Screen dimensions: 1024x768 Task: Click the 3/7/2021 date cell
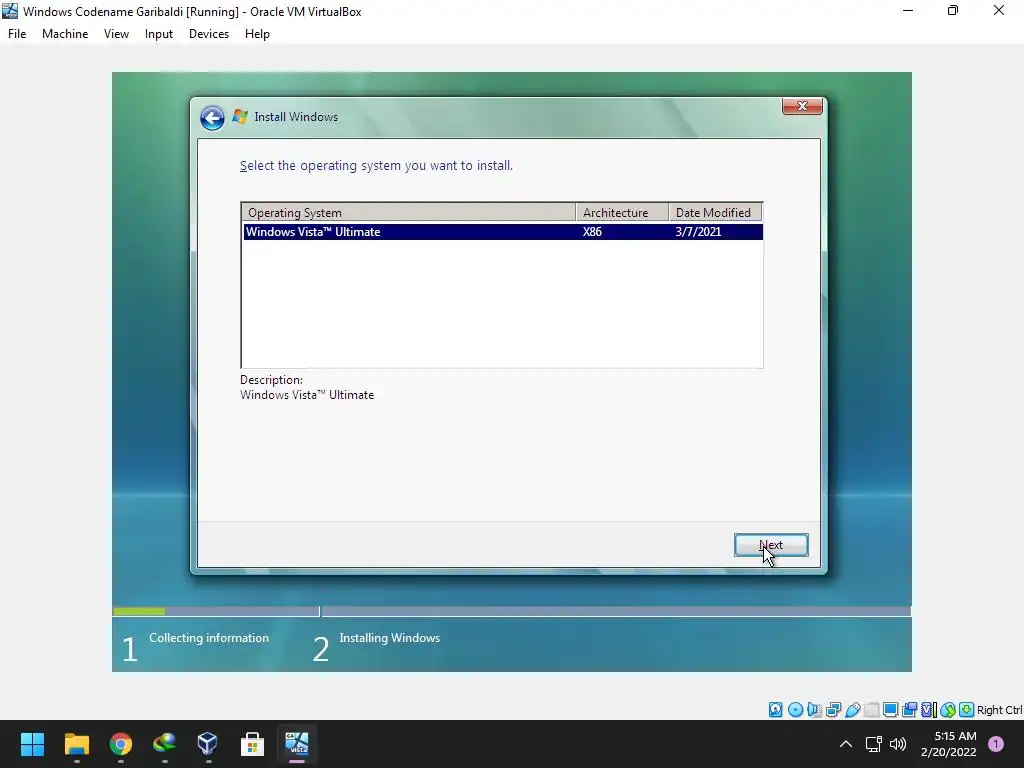pos(698,232)
